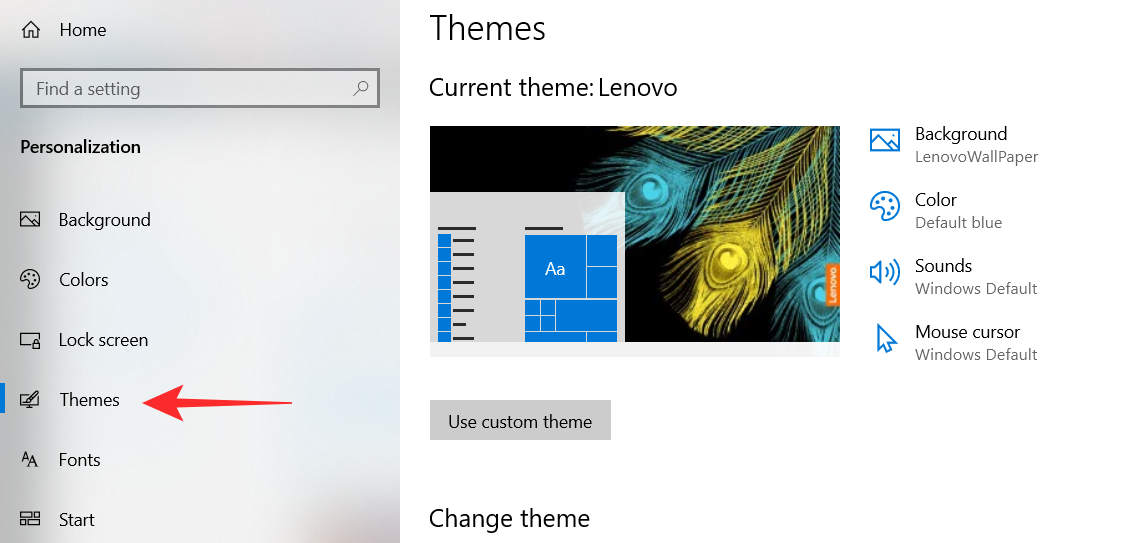1138x543 pixels.
Task: Click the Lenovo theme preview image
Action: [x=634, y=240]
